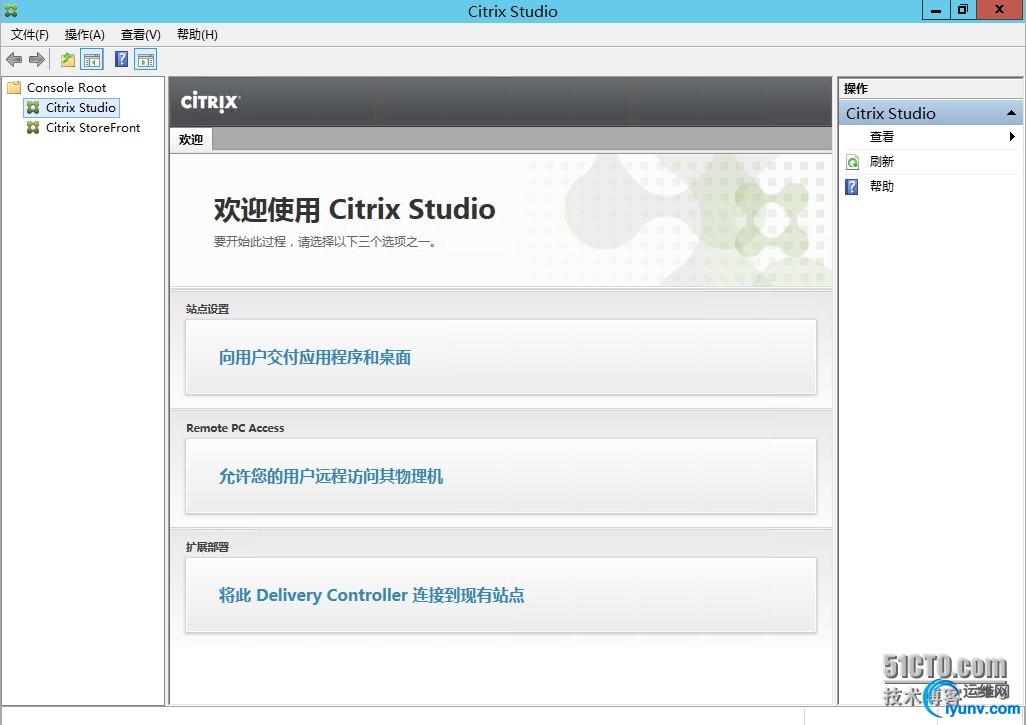Click 允许您的用户远程访问其物理机 link
1026x725 pixels.
pos(331,476)
